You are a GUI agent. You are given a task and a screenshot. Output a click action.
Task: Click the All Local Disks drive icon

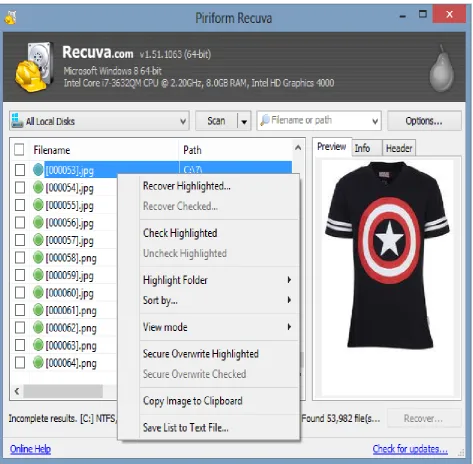click(17, 120)
